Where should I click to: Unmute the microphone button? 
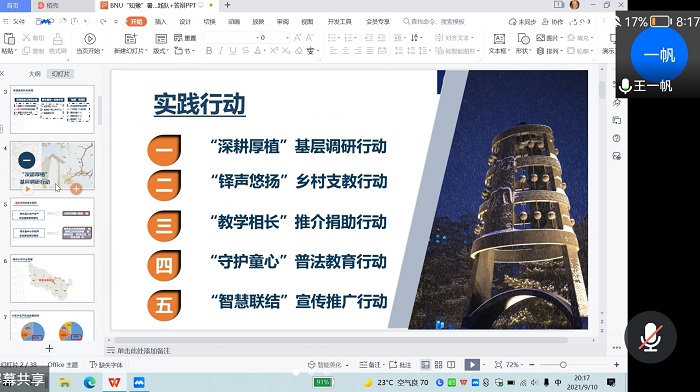650,337
